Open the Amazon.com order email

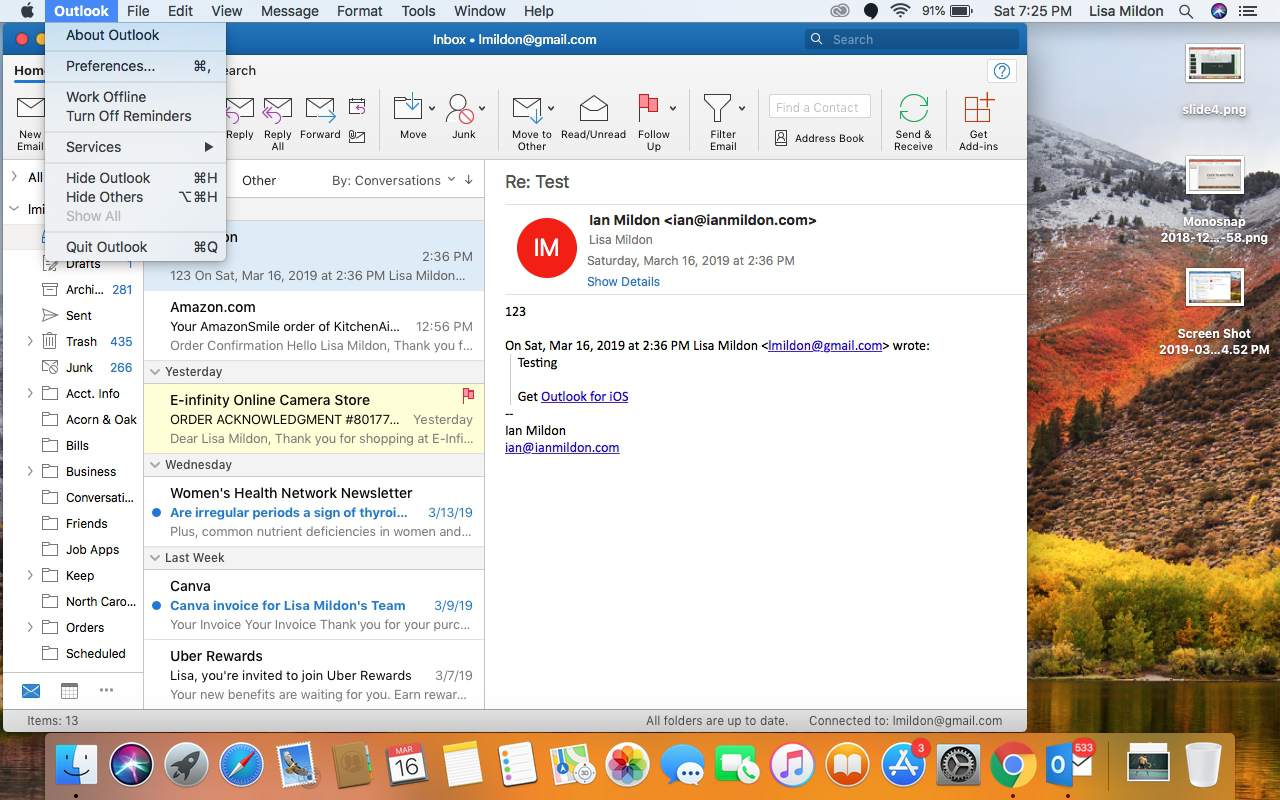(314, 326)
